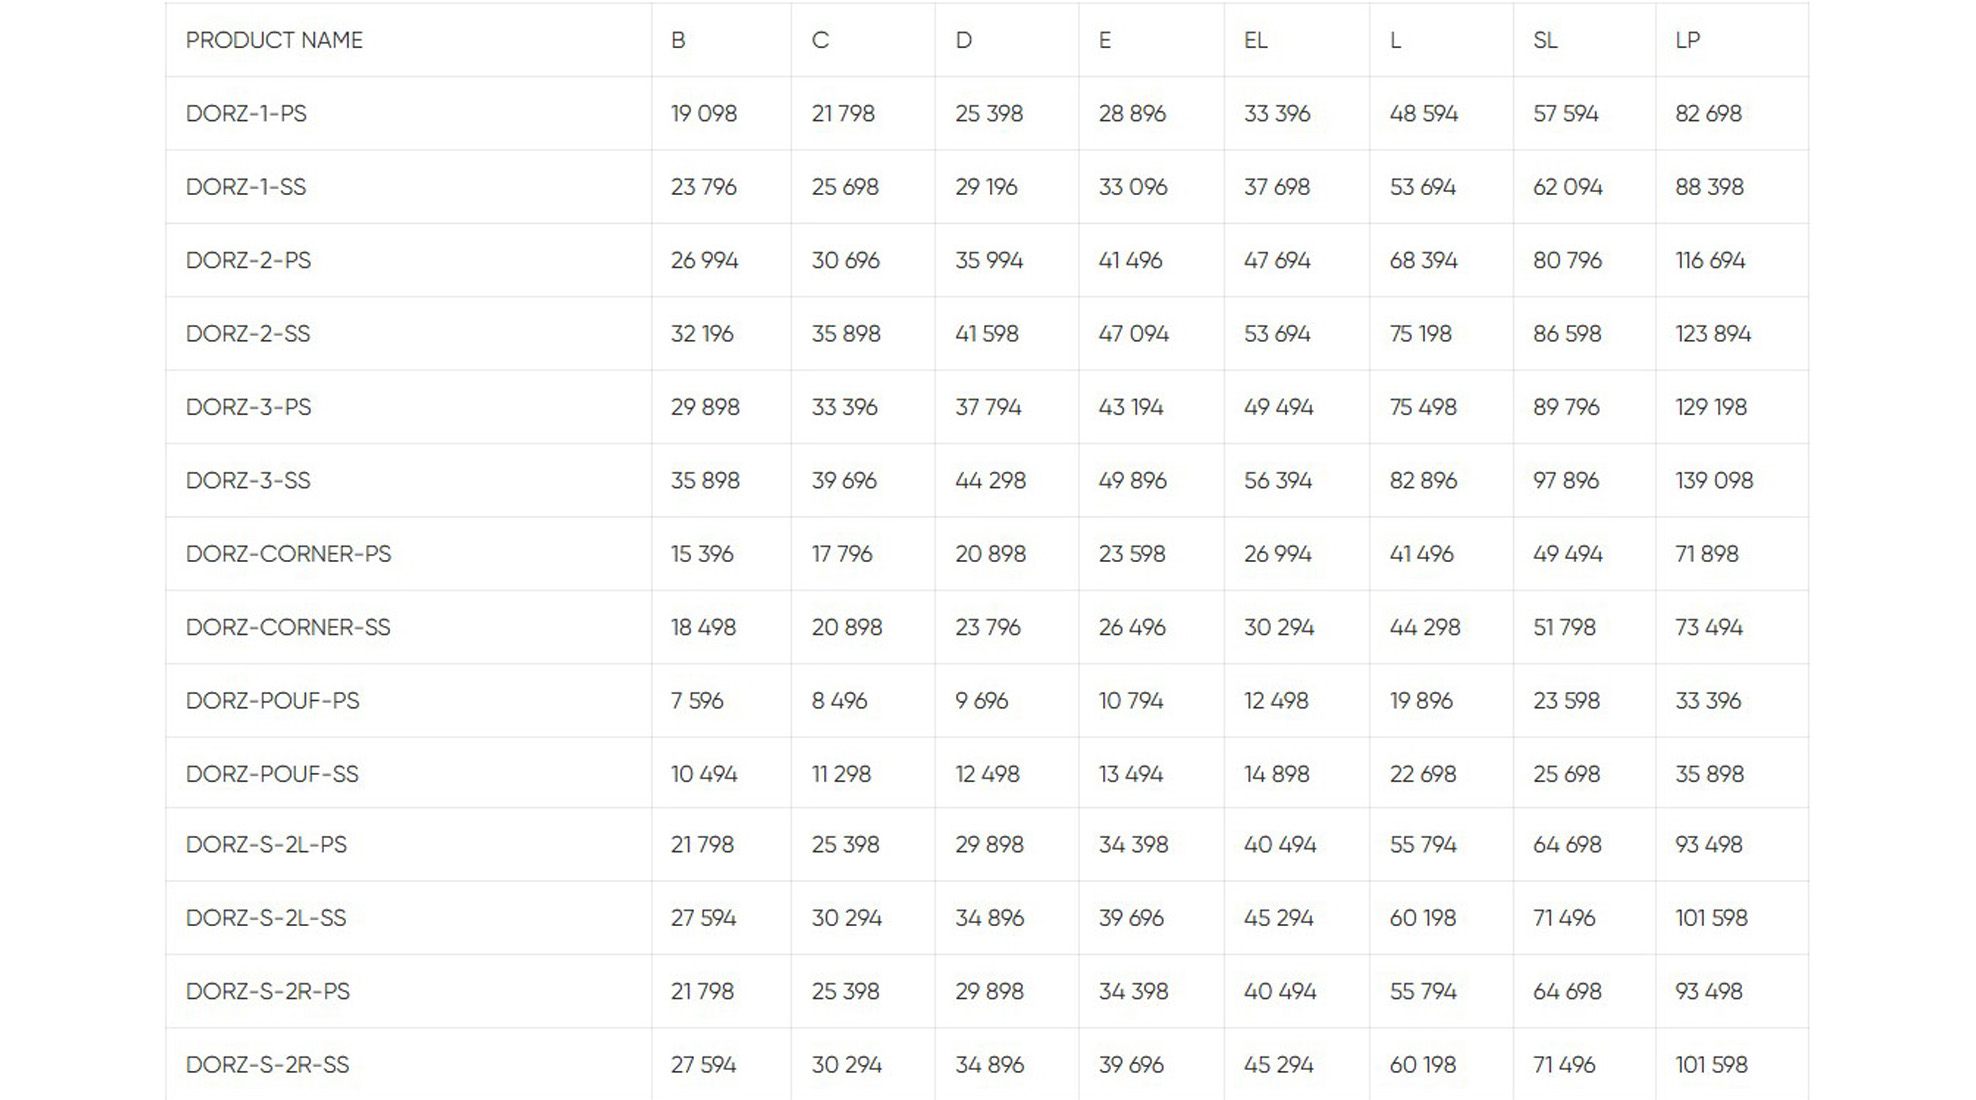Select the DORZ-POUF-PS product name
The image size is (1976, 1100).
[x=272, y=700]
